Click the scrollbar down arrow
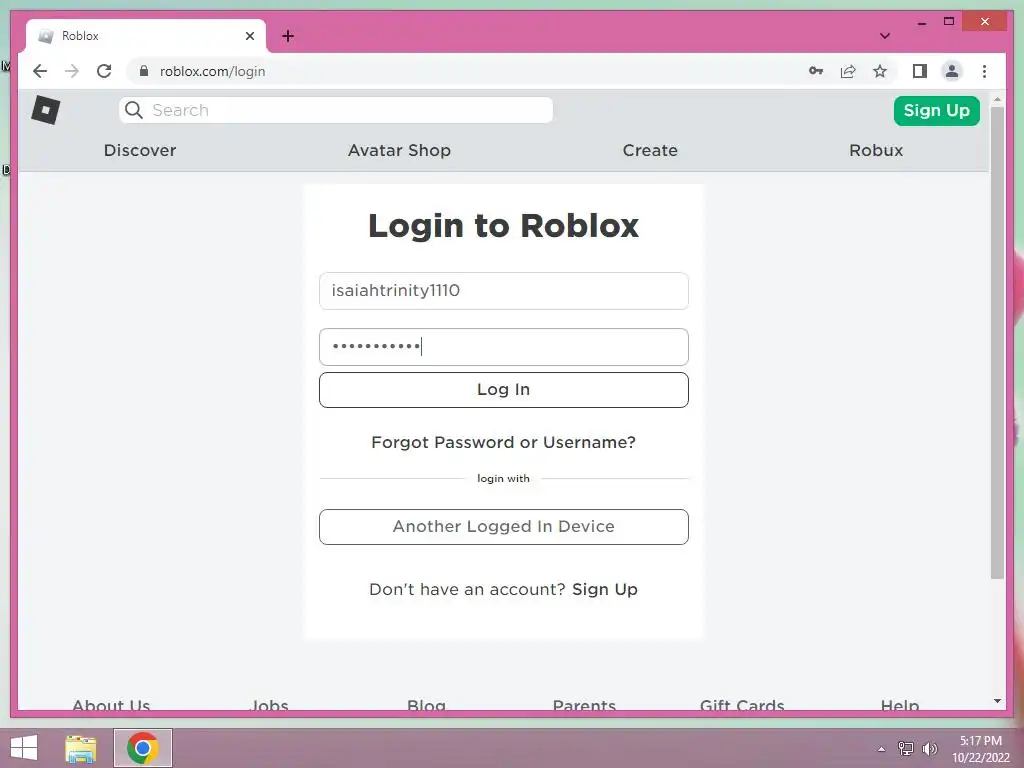Screen dimensions: 1024x768 997,701
